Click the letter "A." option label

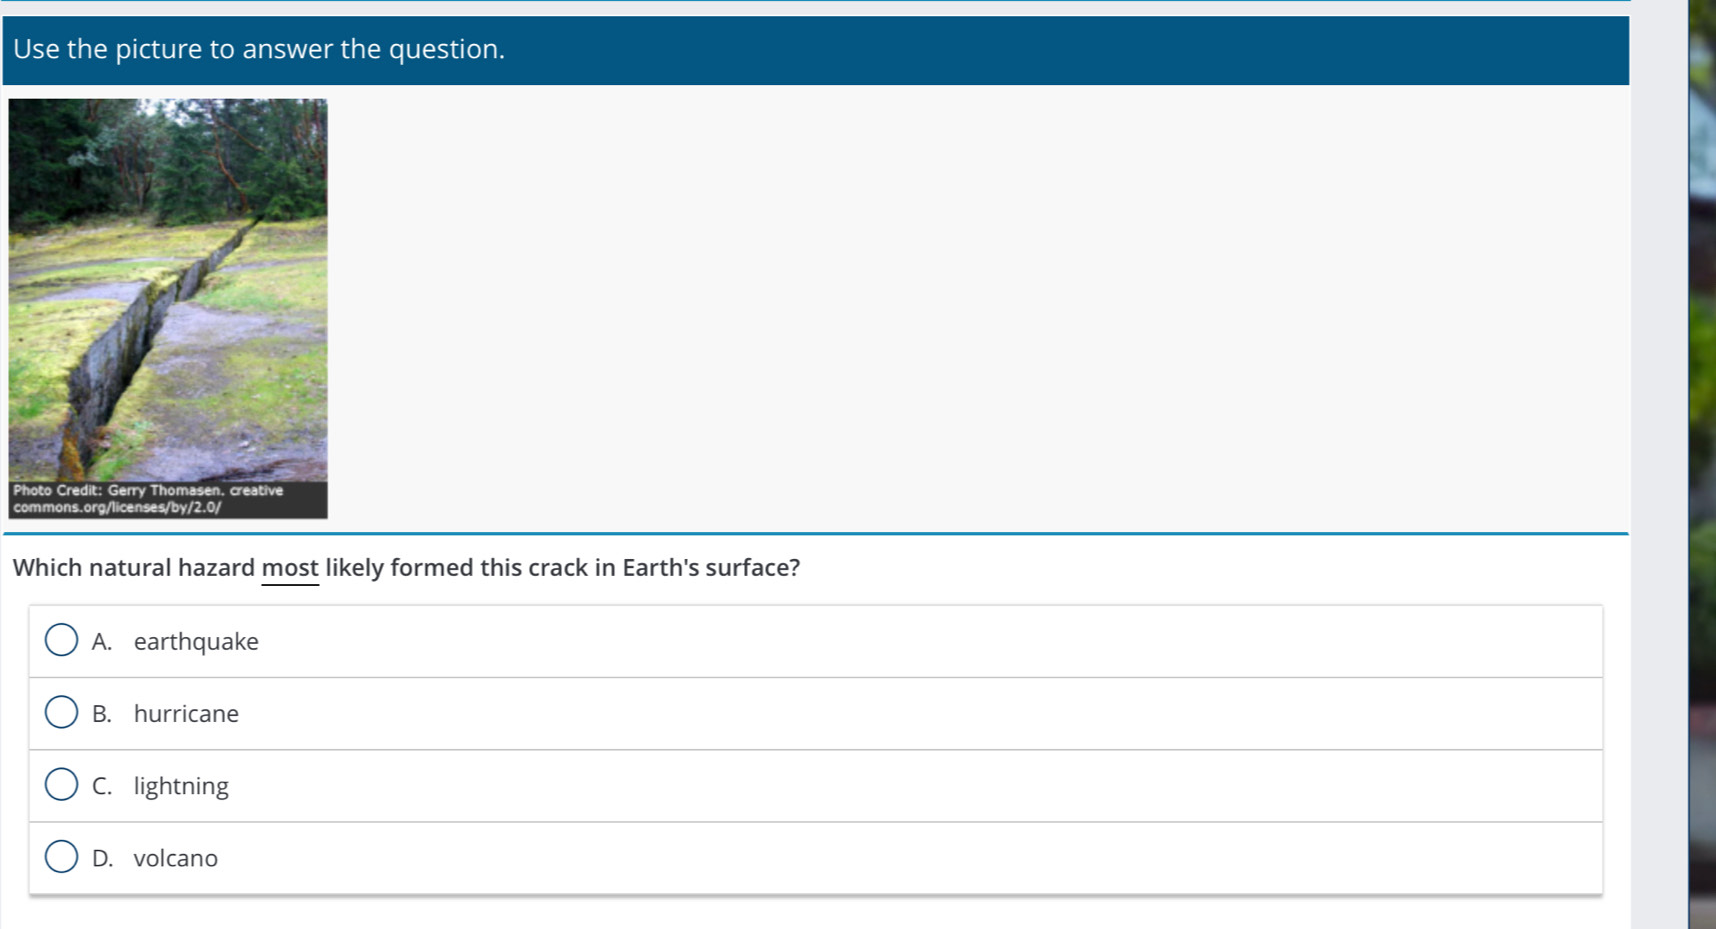102,642
